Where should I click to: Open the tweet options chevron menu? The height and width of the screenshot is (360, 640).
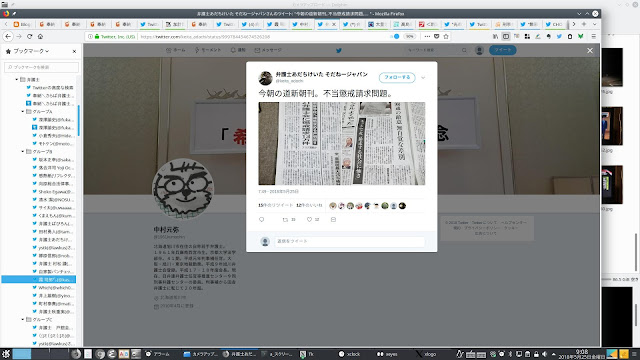423,78
